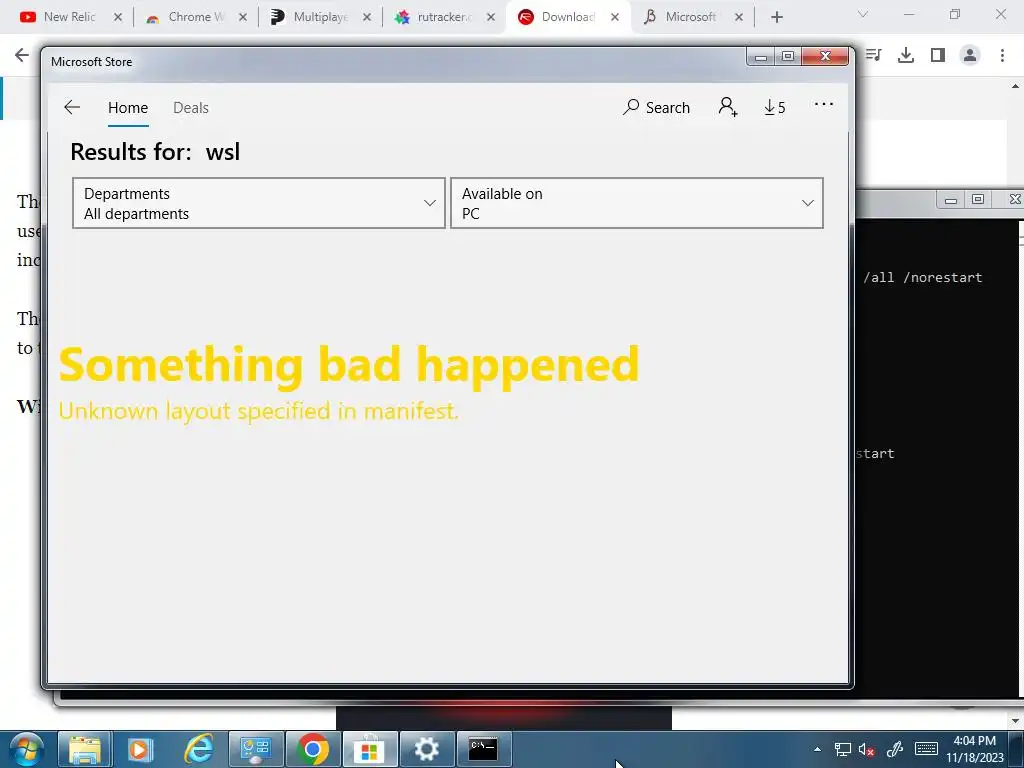This screenshot has height=768, width=1024.
Task: Launch Internet Explorer from taskbar
Action: click(x=199, y=750)
